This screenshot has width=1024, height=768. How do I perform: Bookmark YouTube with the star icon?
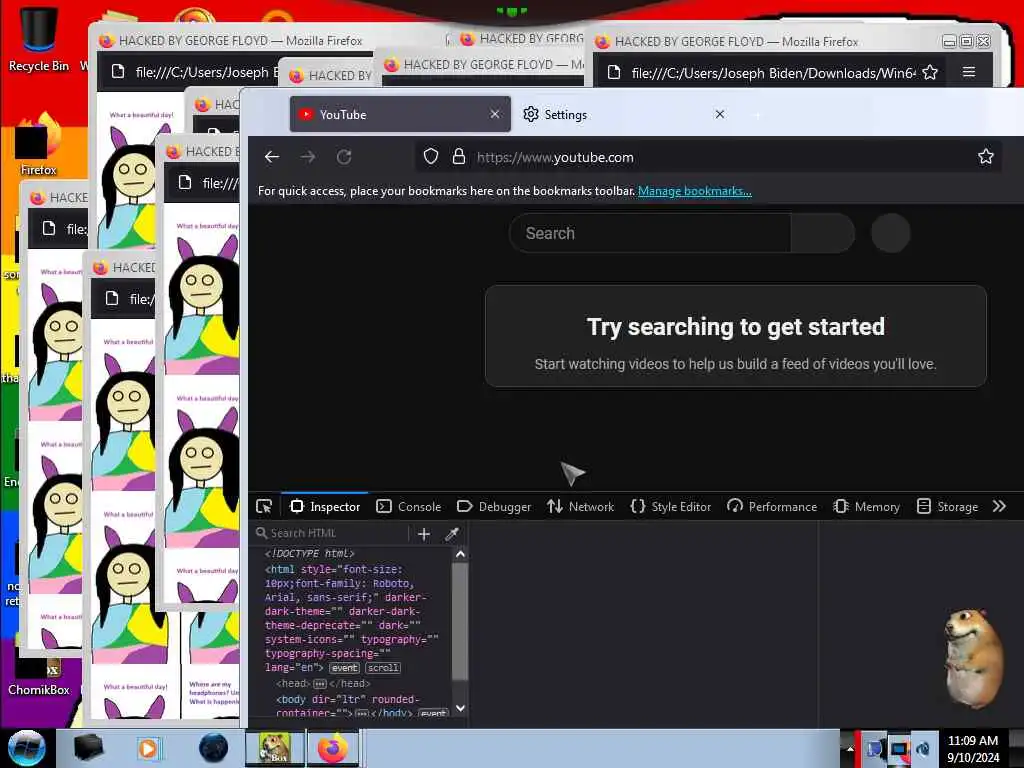(x=985, y=157)
